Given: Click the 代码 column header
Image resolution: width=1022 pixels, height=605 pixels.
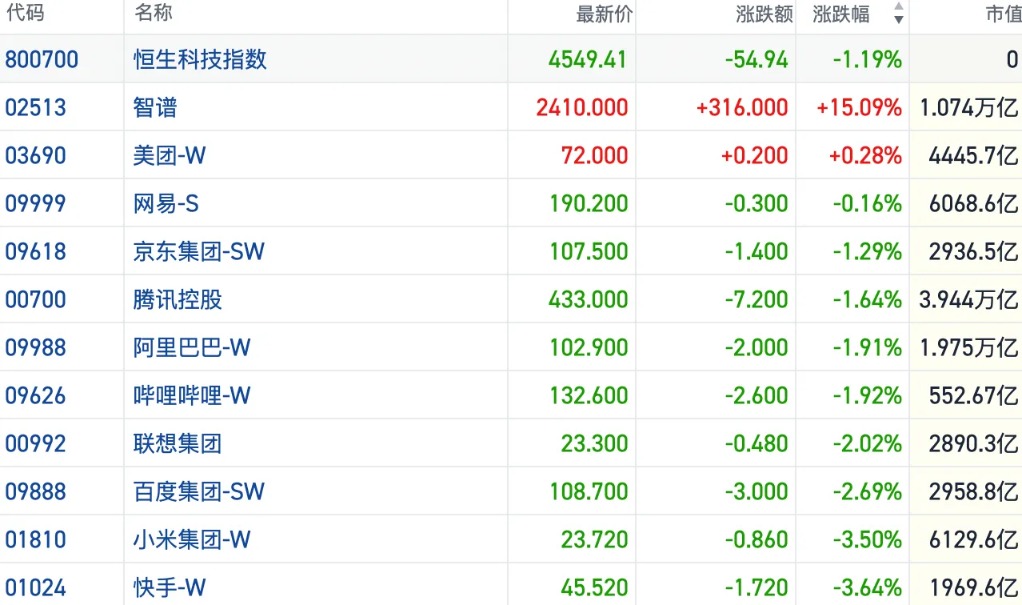Looking at the screenshot, I should coord(25,12).
